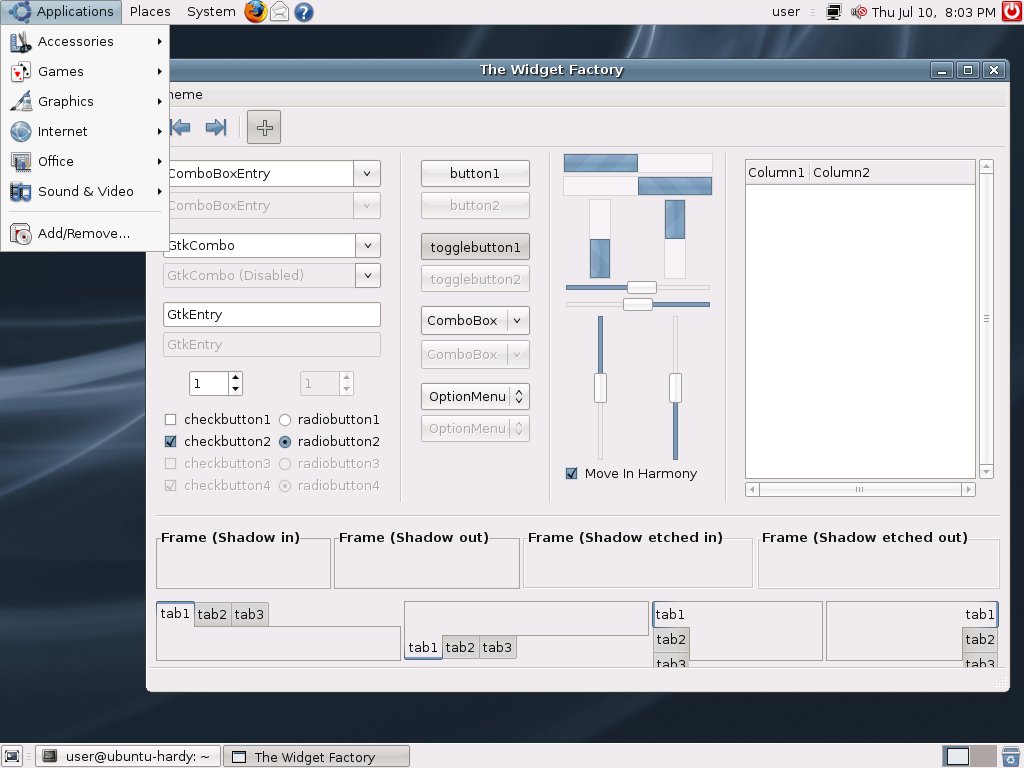
Task: Click the Column1 header
Action: [x=776, y=172]
